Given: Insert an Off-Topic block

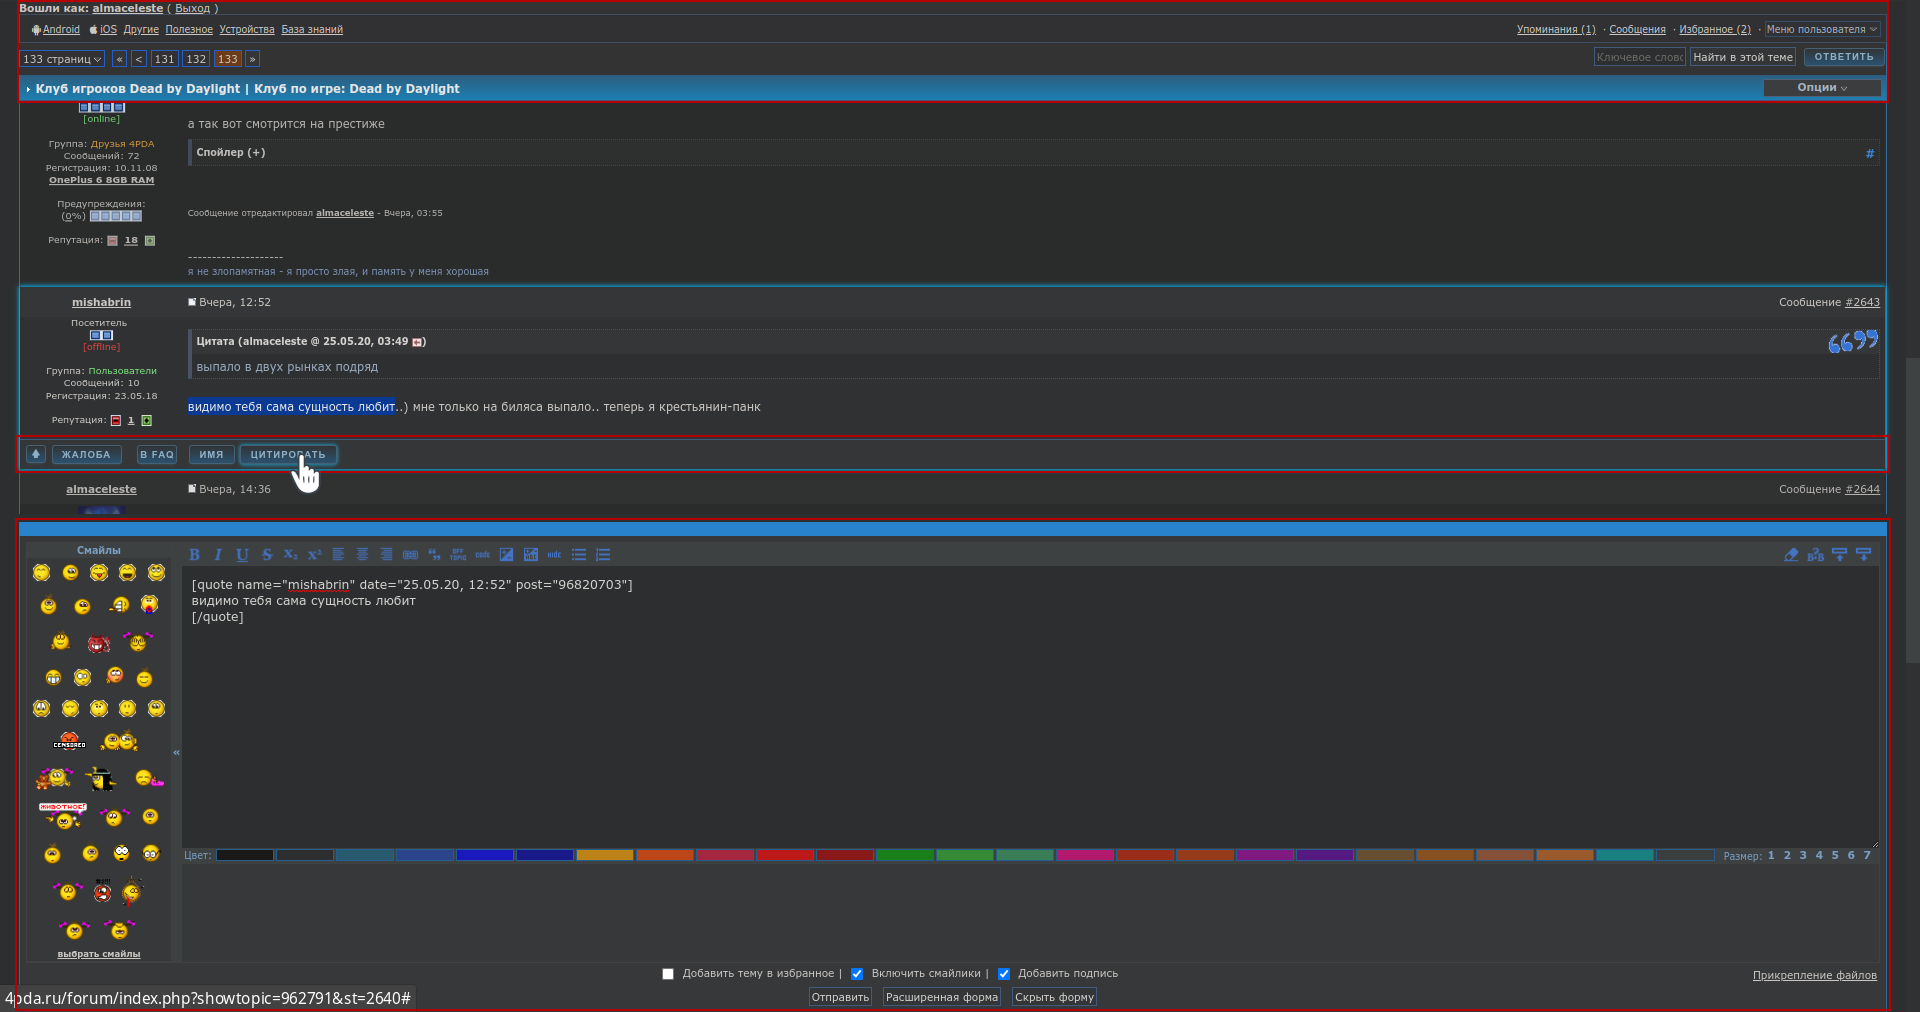Looking at the screenshot, I should click(x=459, y=555).
